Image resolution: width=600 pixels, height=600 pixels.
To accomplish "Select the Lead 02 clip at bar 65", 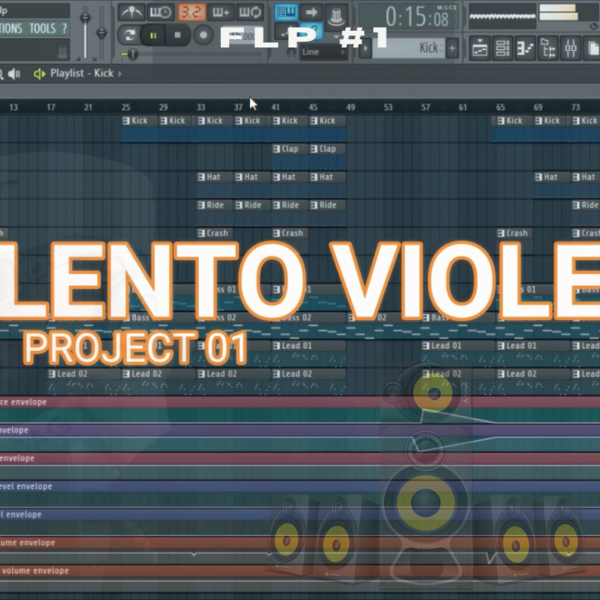I will pos(533,382).
